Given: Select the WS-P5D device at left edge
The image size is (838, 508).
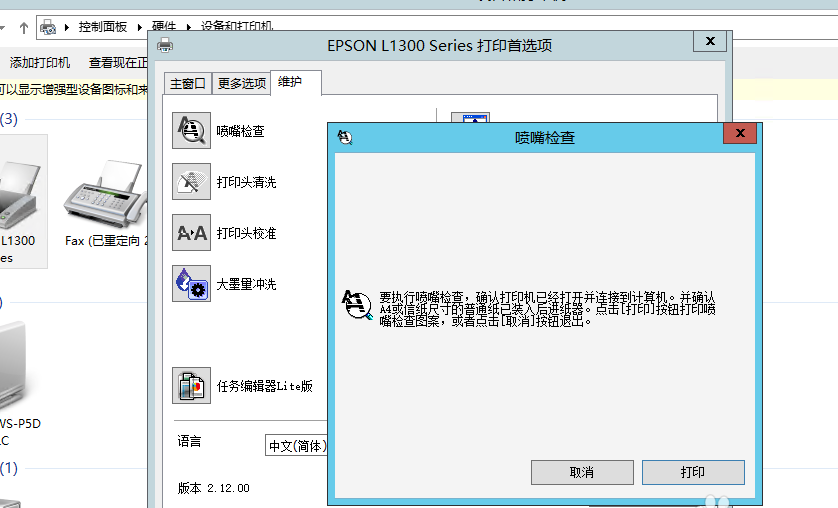Looking at the screenshot, I should click(x=15, y=384).
